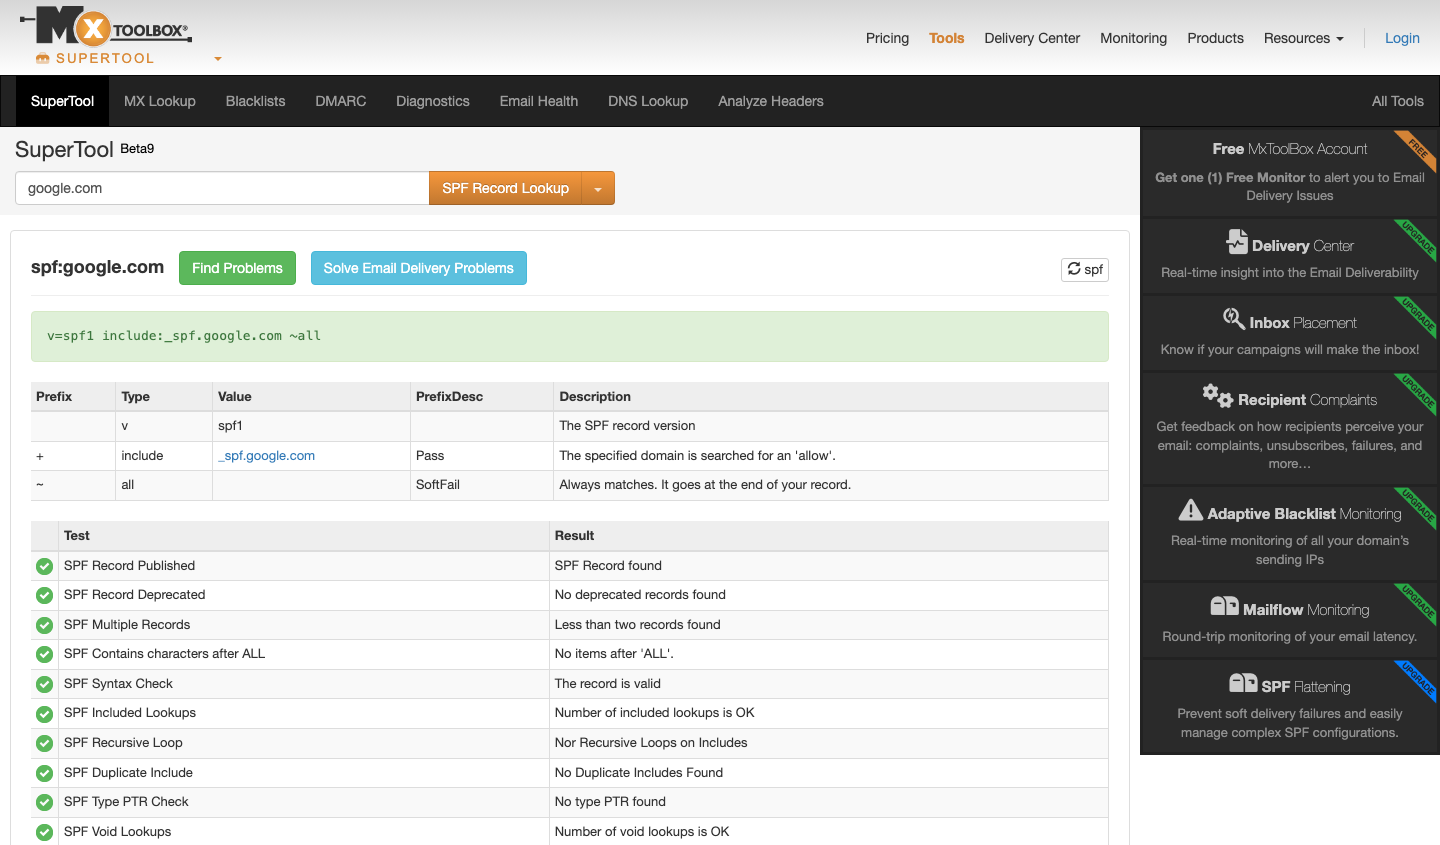Open Monitoring in top navigation
The width and height of the screenshot is (1440, 845).
pyautogui.click(x=1133, y=38)
